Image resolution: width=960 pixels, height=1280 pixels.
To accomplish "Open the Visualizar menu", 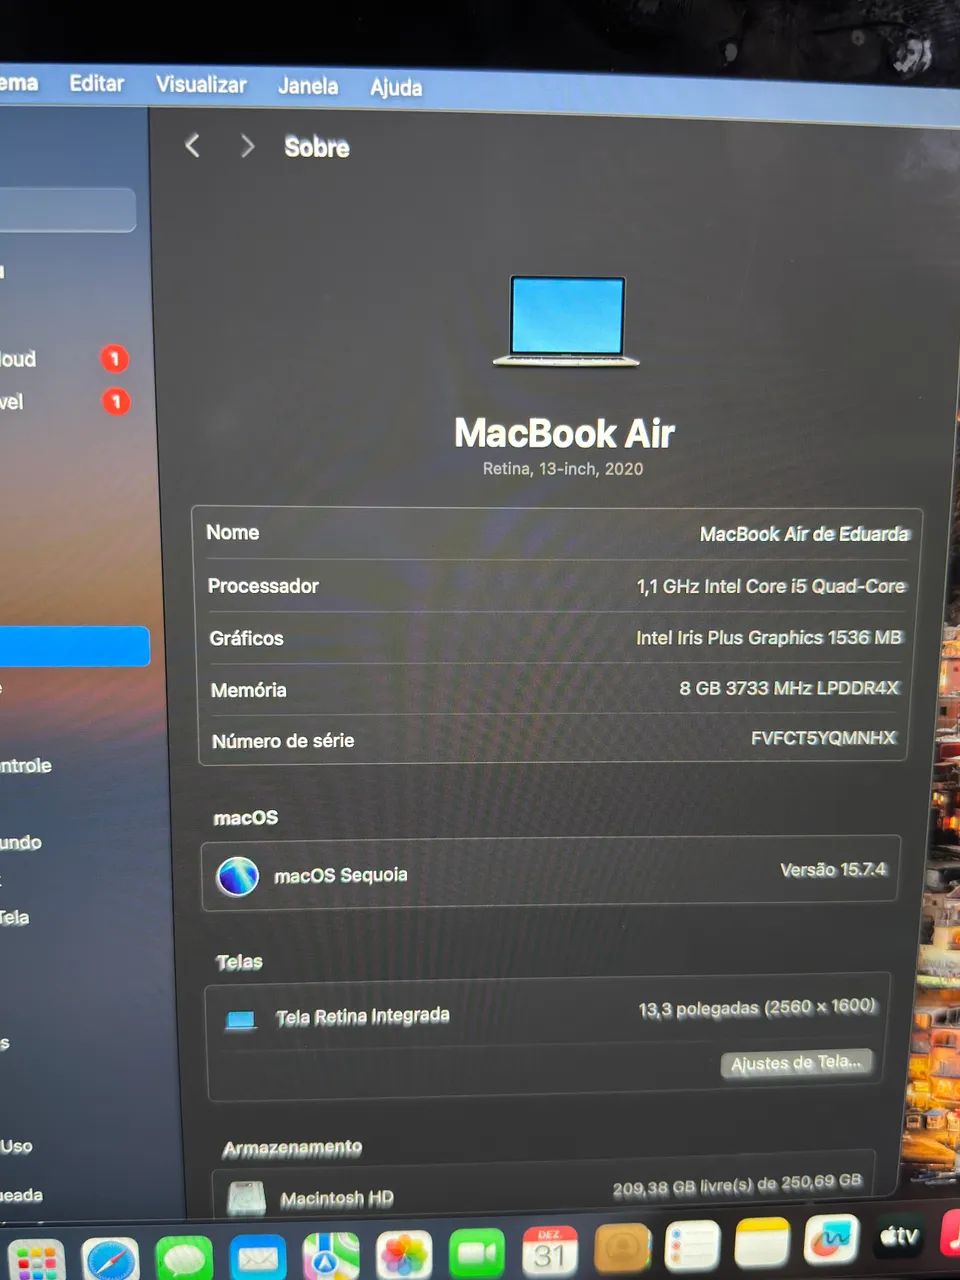I will (201, 85).
